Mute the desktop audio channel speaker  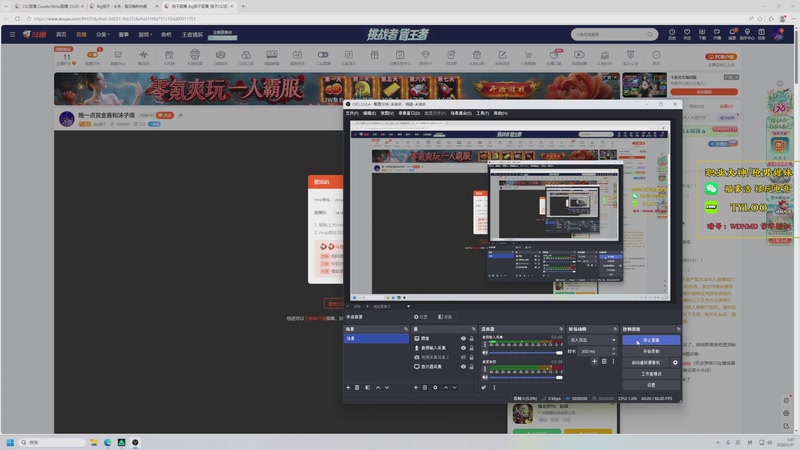coord(485,377)
